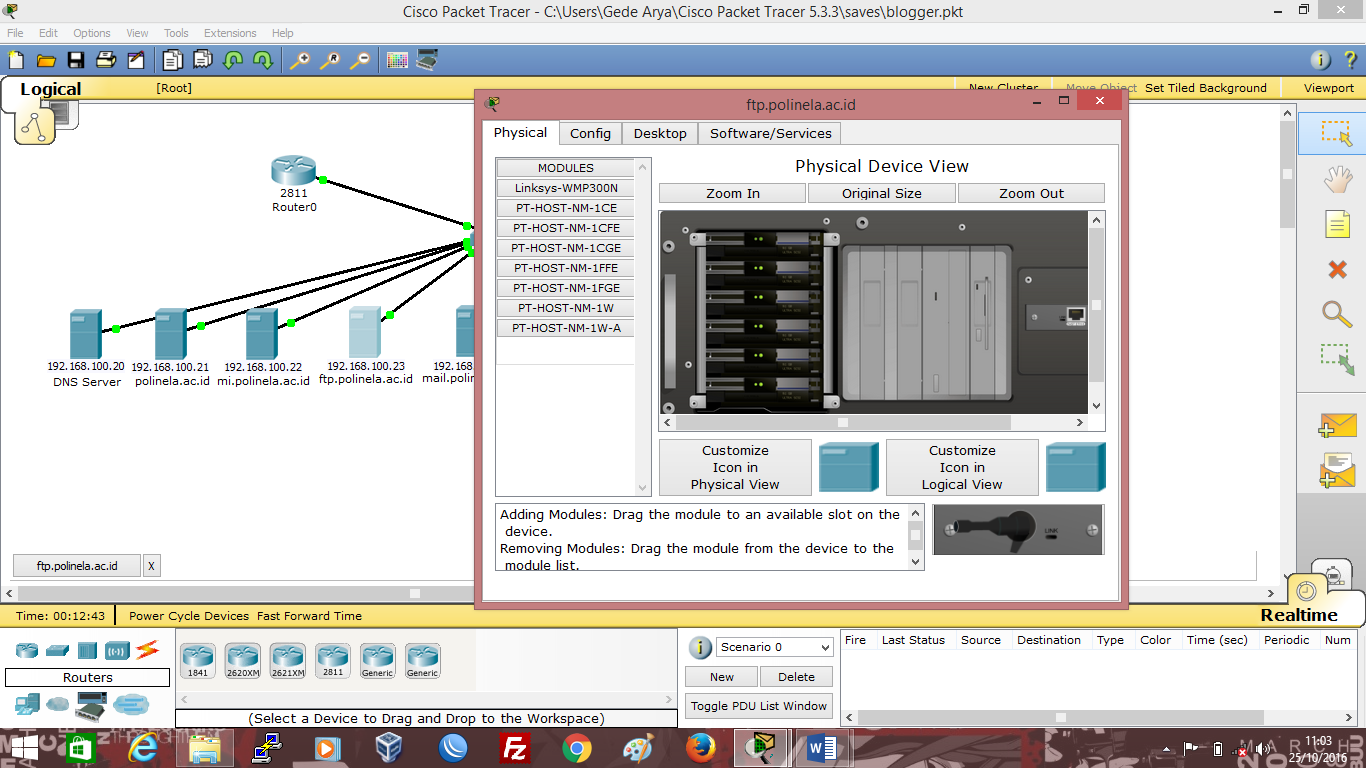Activate the Inspect magnifying glass tool
The width and height of the screenshot is (1366, 768).
click(1334, 315)
